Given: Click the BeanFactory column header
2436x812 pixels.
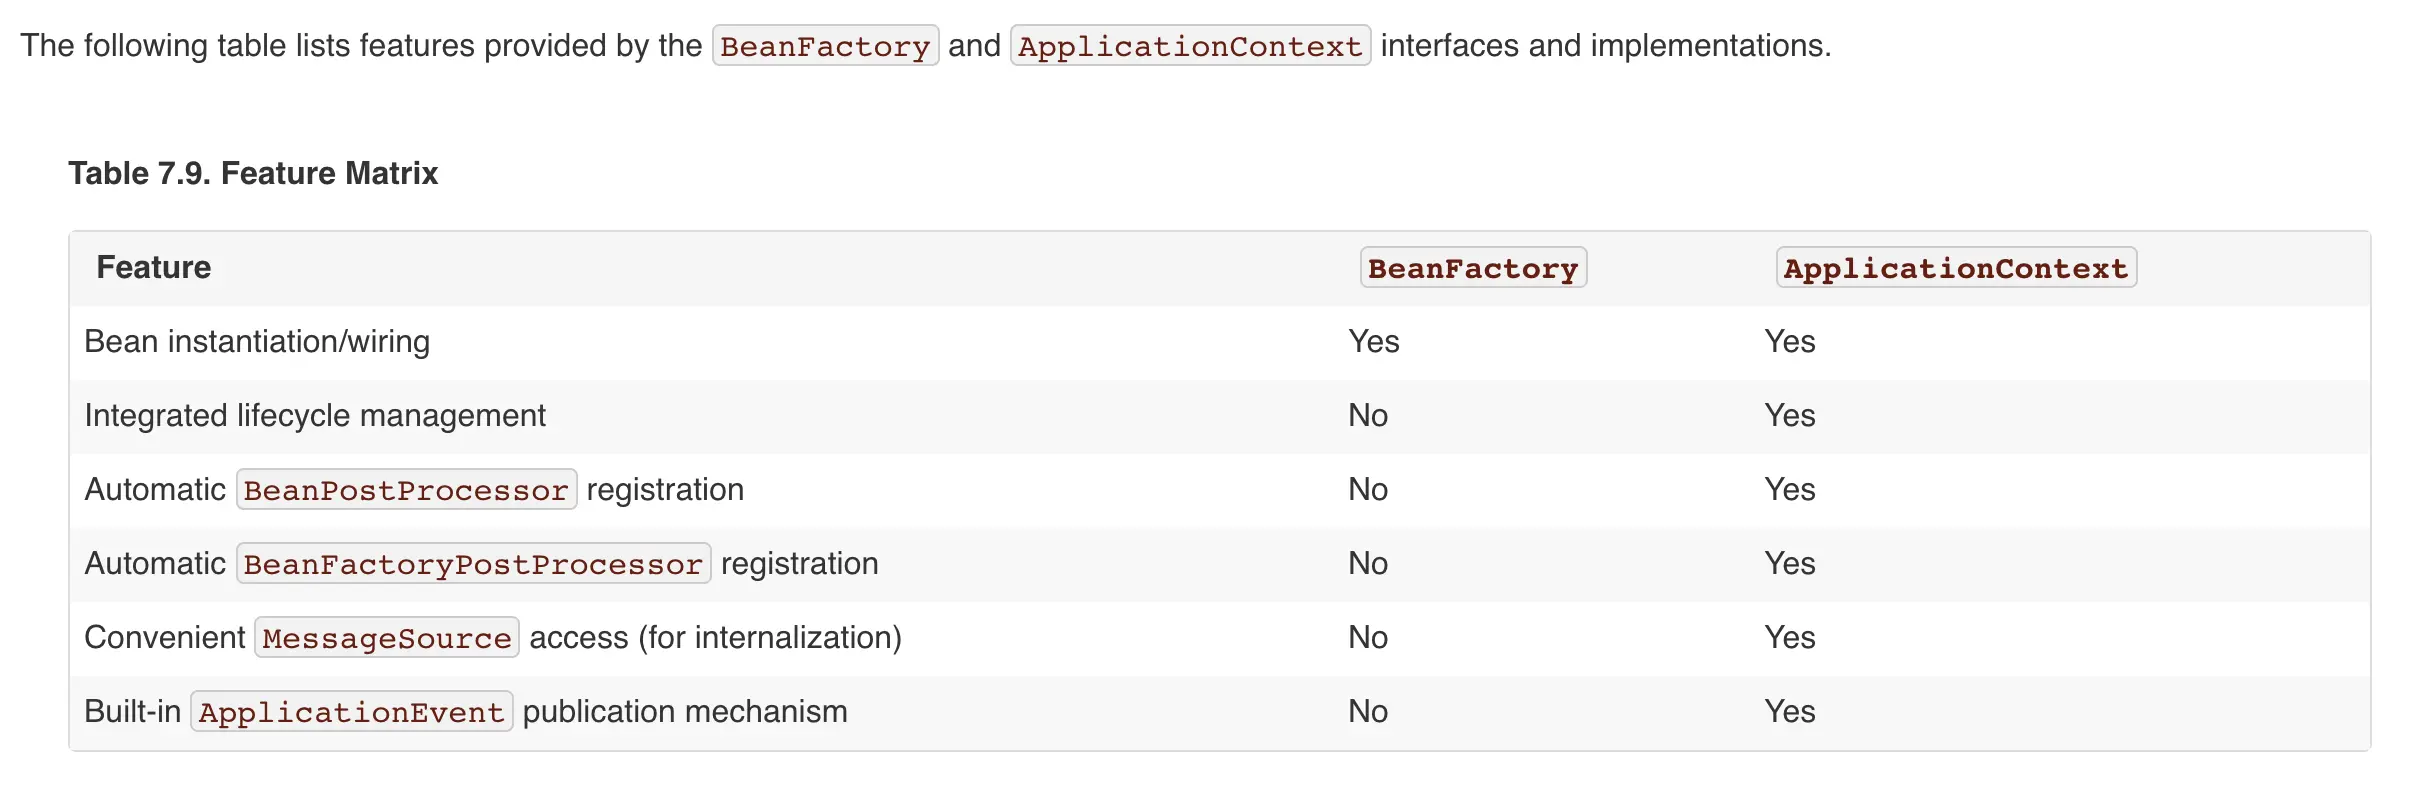Looking at the screenshot, I should 1473,268.
